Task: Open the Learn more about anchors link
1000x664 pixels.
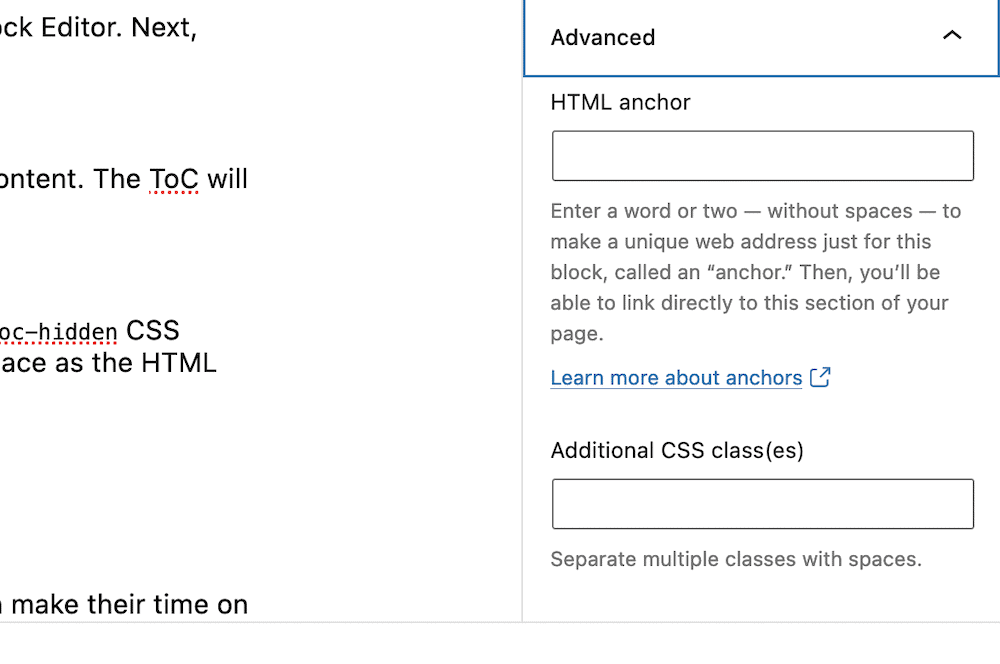Action: click(x=676, y=378)
